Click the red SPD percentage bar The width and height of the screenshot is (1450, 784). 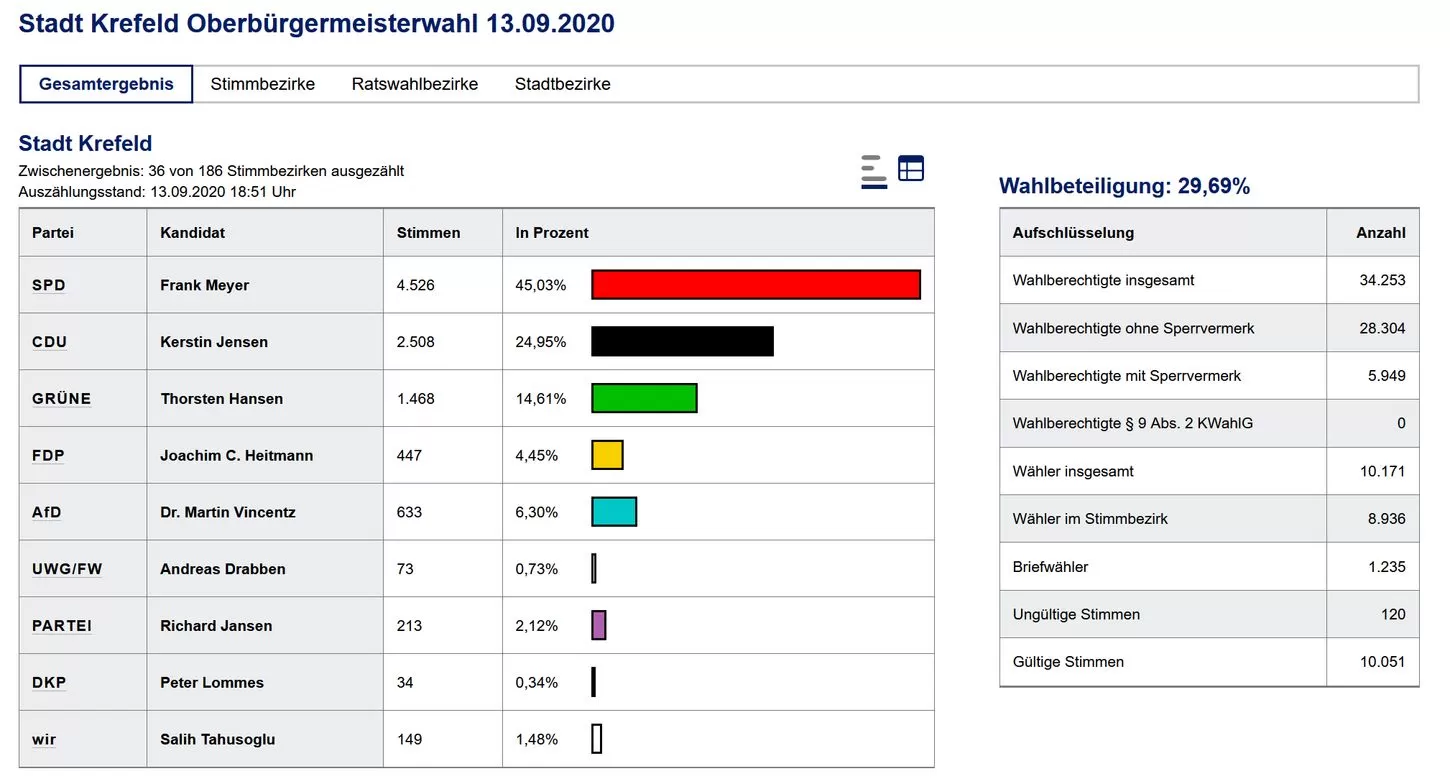755,285
